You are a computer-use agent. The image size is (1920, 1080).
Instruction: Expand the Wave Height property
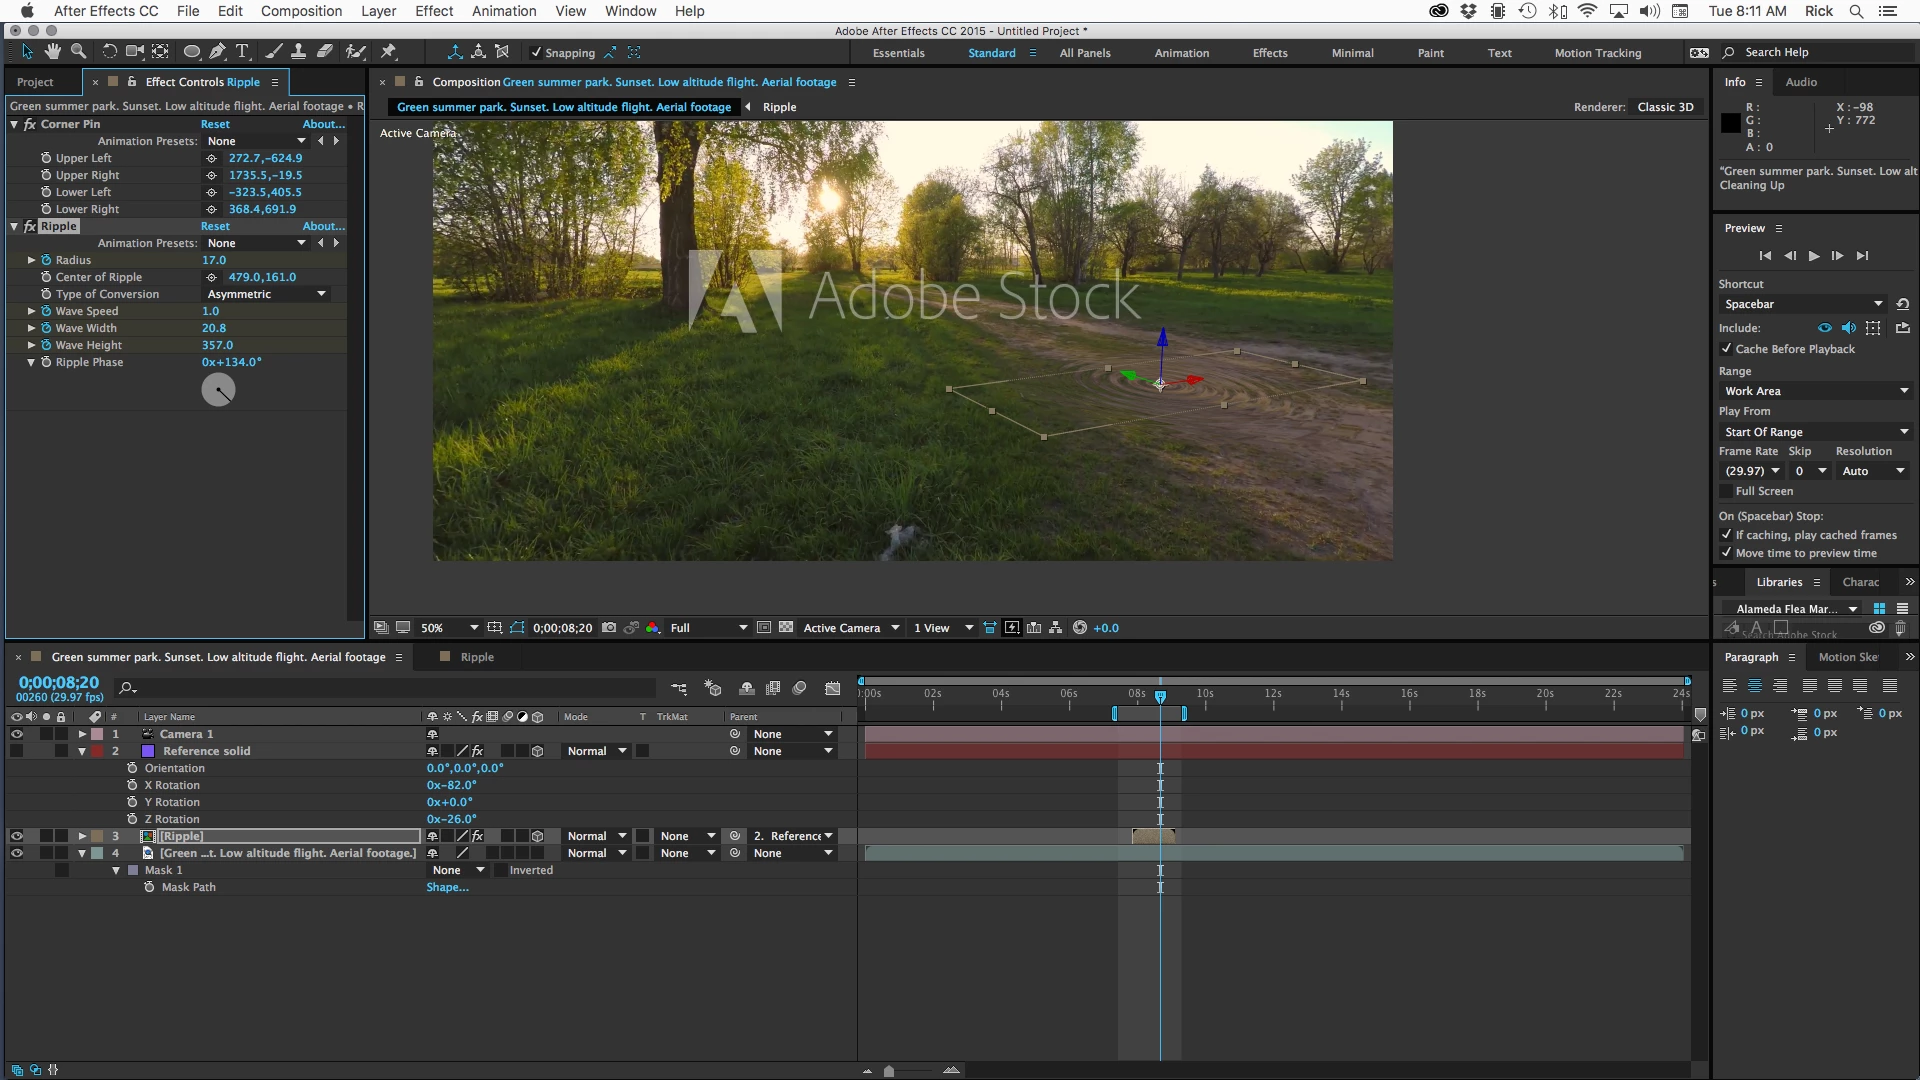click(31, 345)
